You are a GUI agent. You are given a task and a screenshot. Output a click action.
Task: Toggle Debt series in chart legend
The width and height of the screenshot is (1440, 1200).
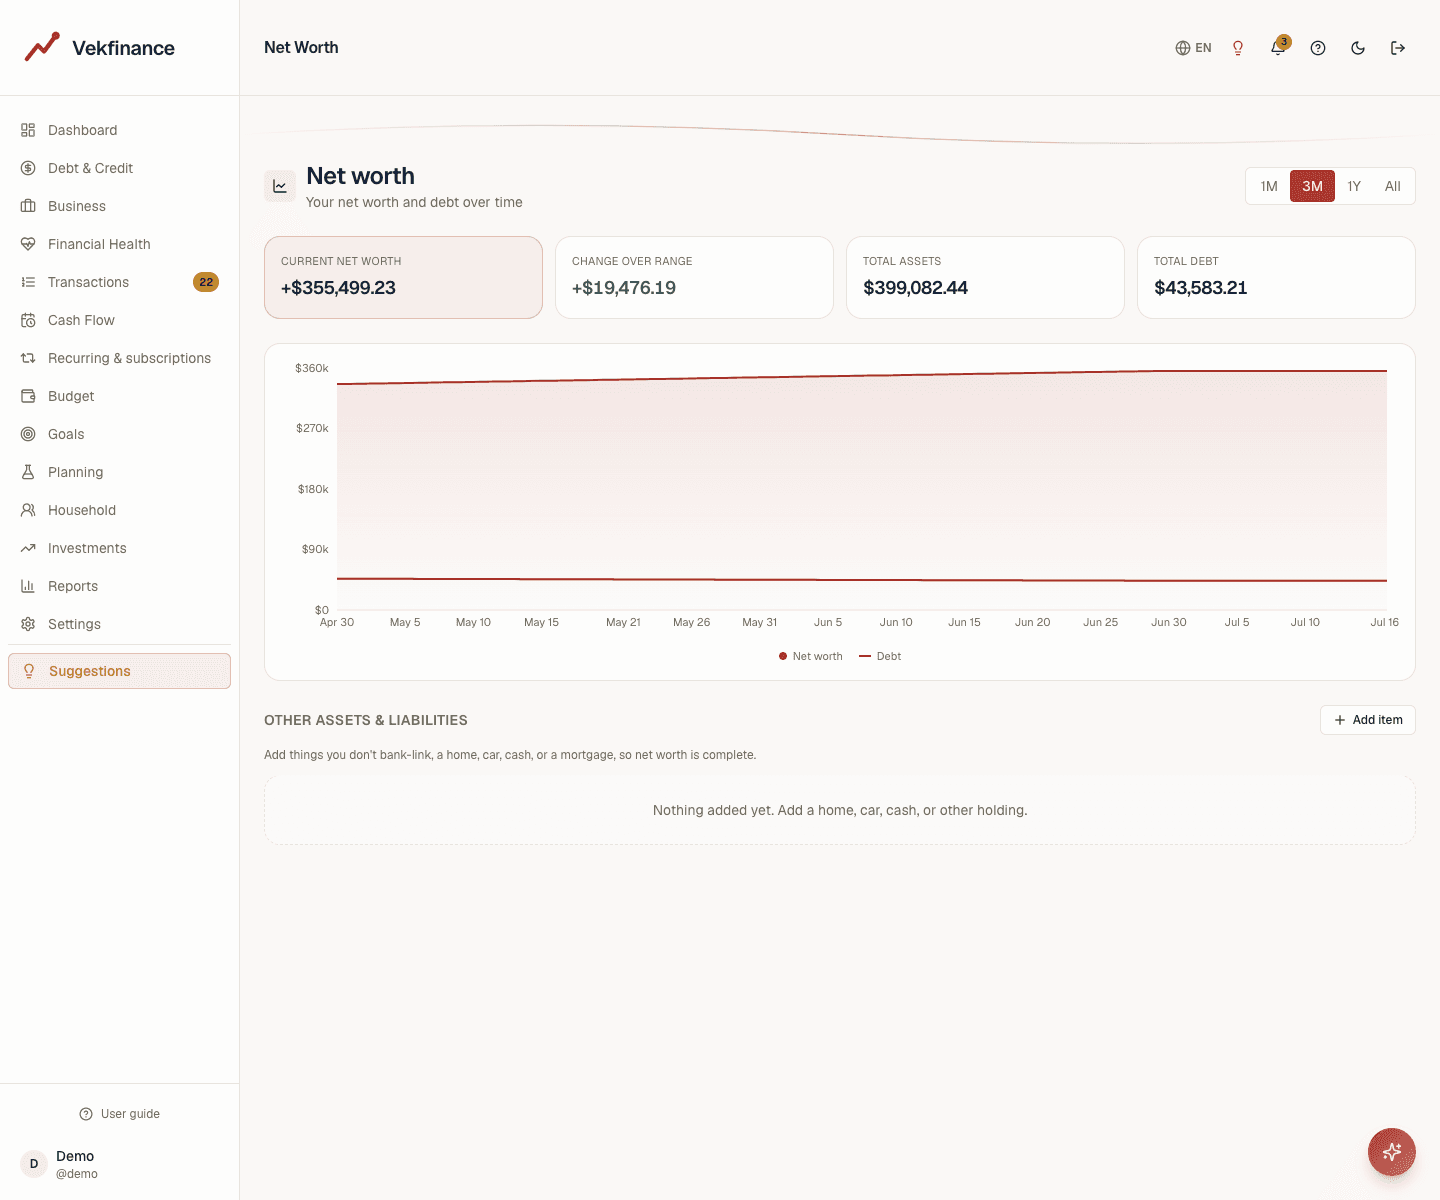pyautogui.click(x=880, y=656)
